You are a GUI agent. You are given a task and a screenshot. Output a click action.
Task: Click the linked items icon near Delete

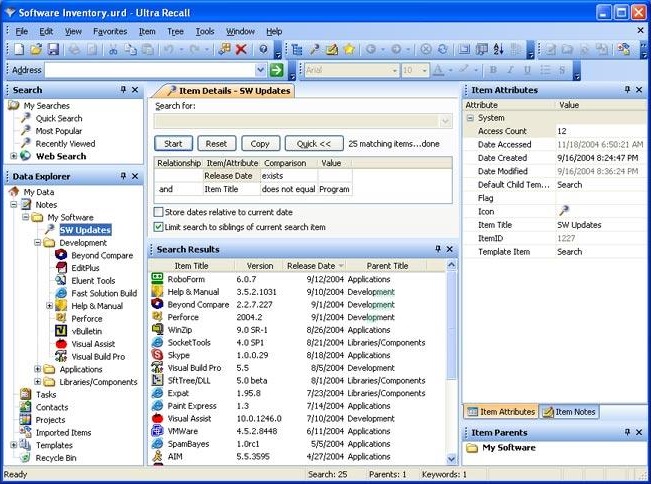225,49
